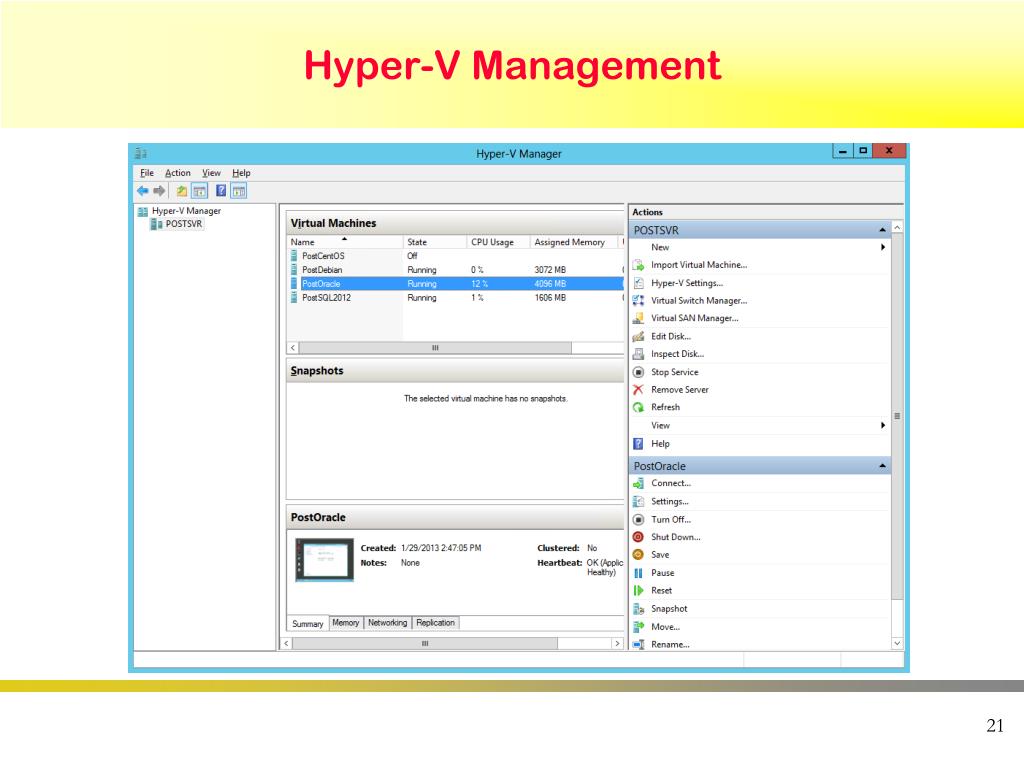Open the View menu in the menu bar

coord(211,173)
